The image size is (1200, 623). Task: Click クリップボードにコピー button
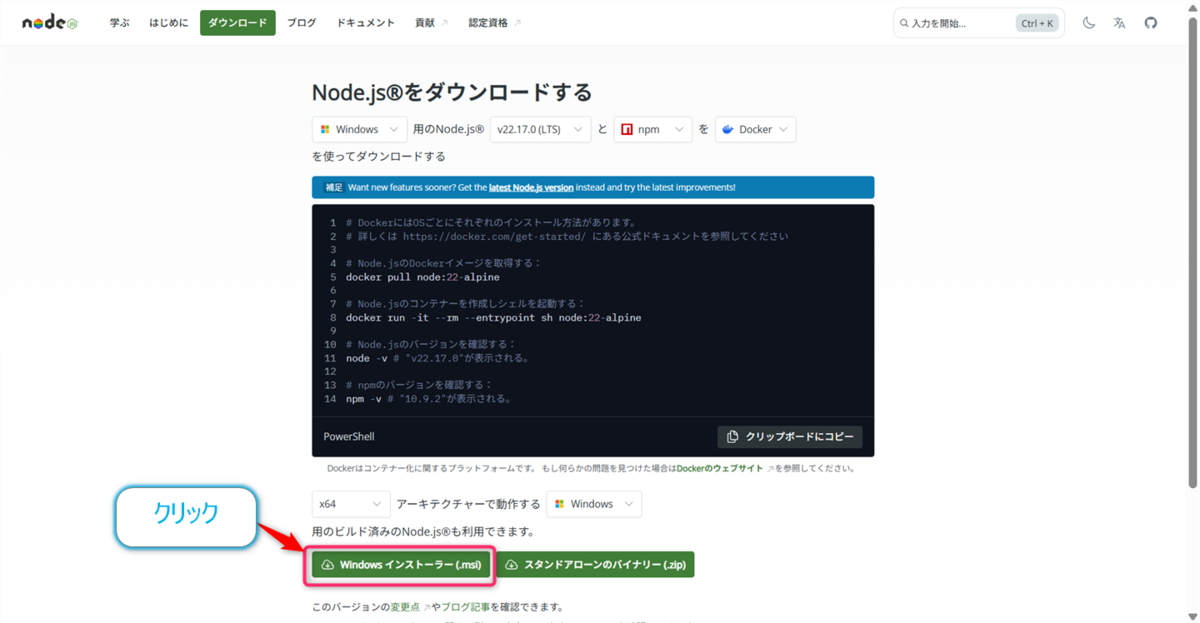click(790, 437)
